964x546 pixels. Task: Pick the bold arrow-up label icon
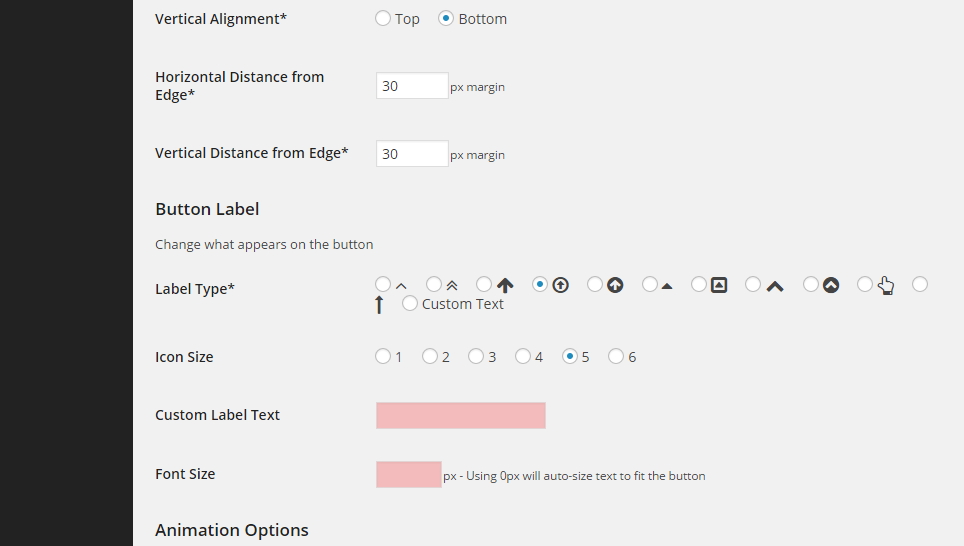[484, 284]
